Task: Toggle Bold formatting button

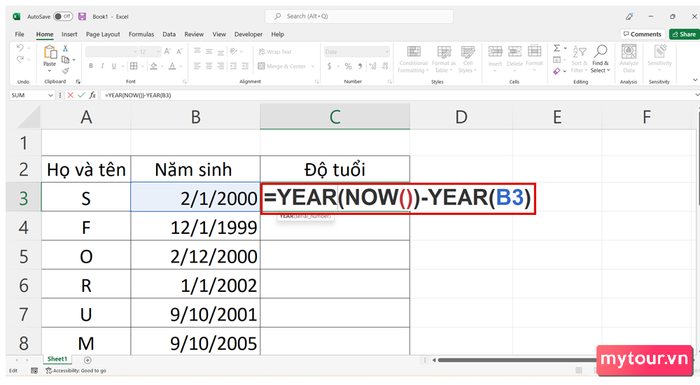Action: point(91,66)
